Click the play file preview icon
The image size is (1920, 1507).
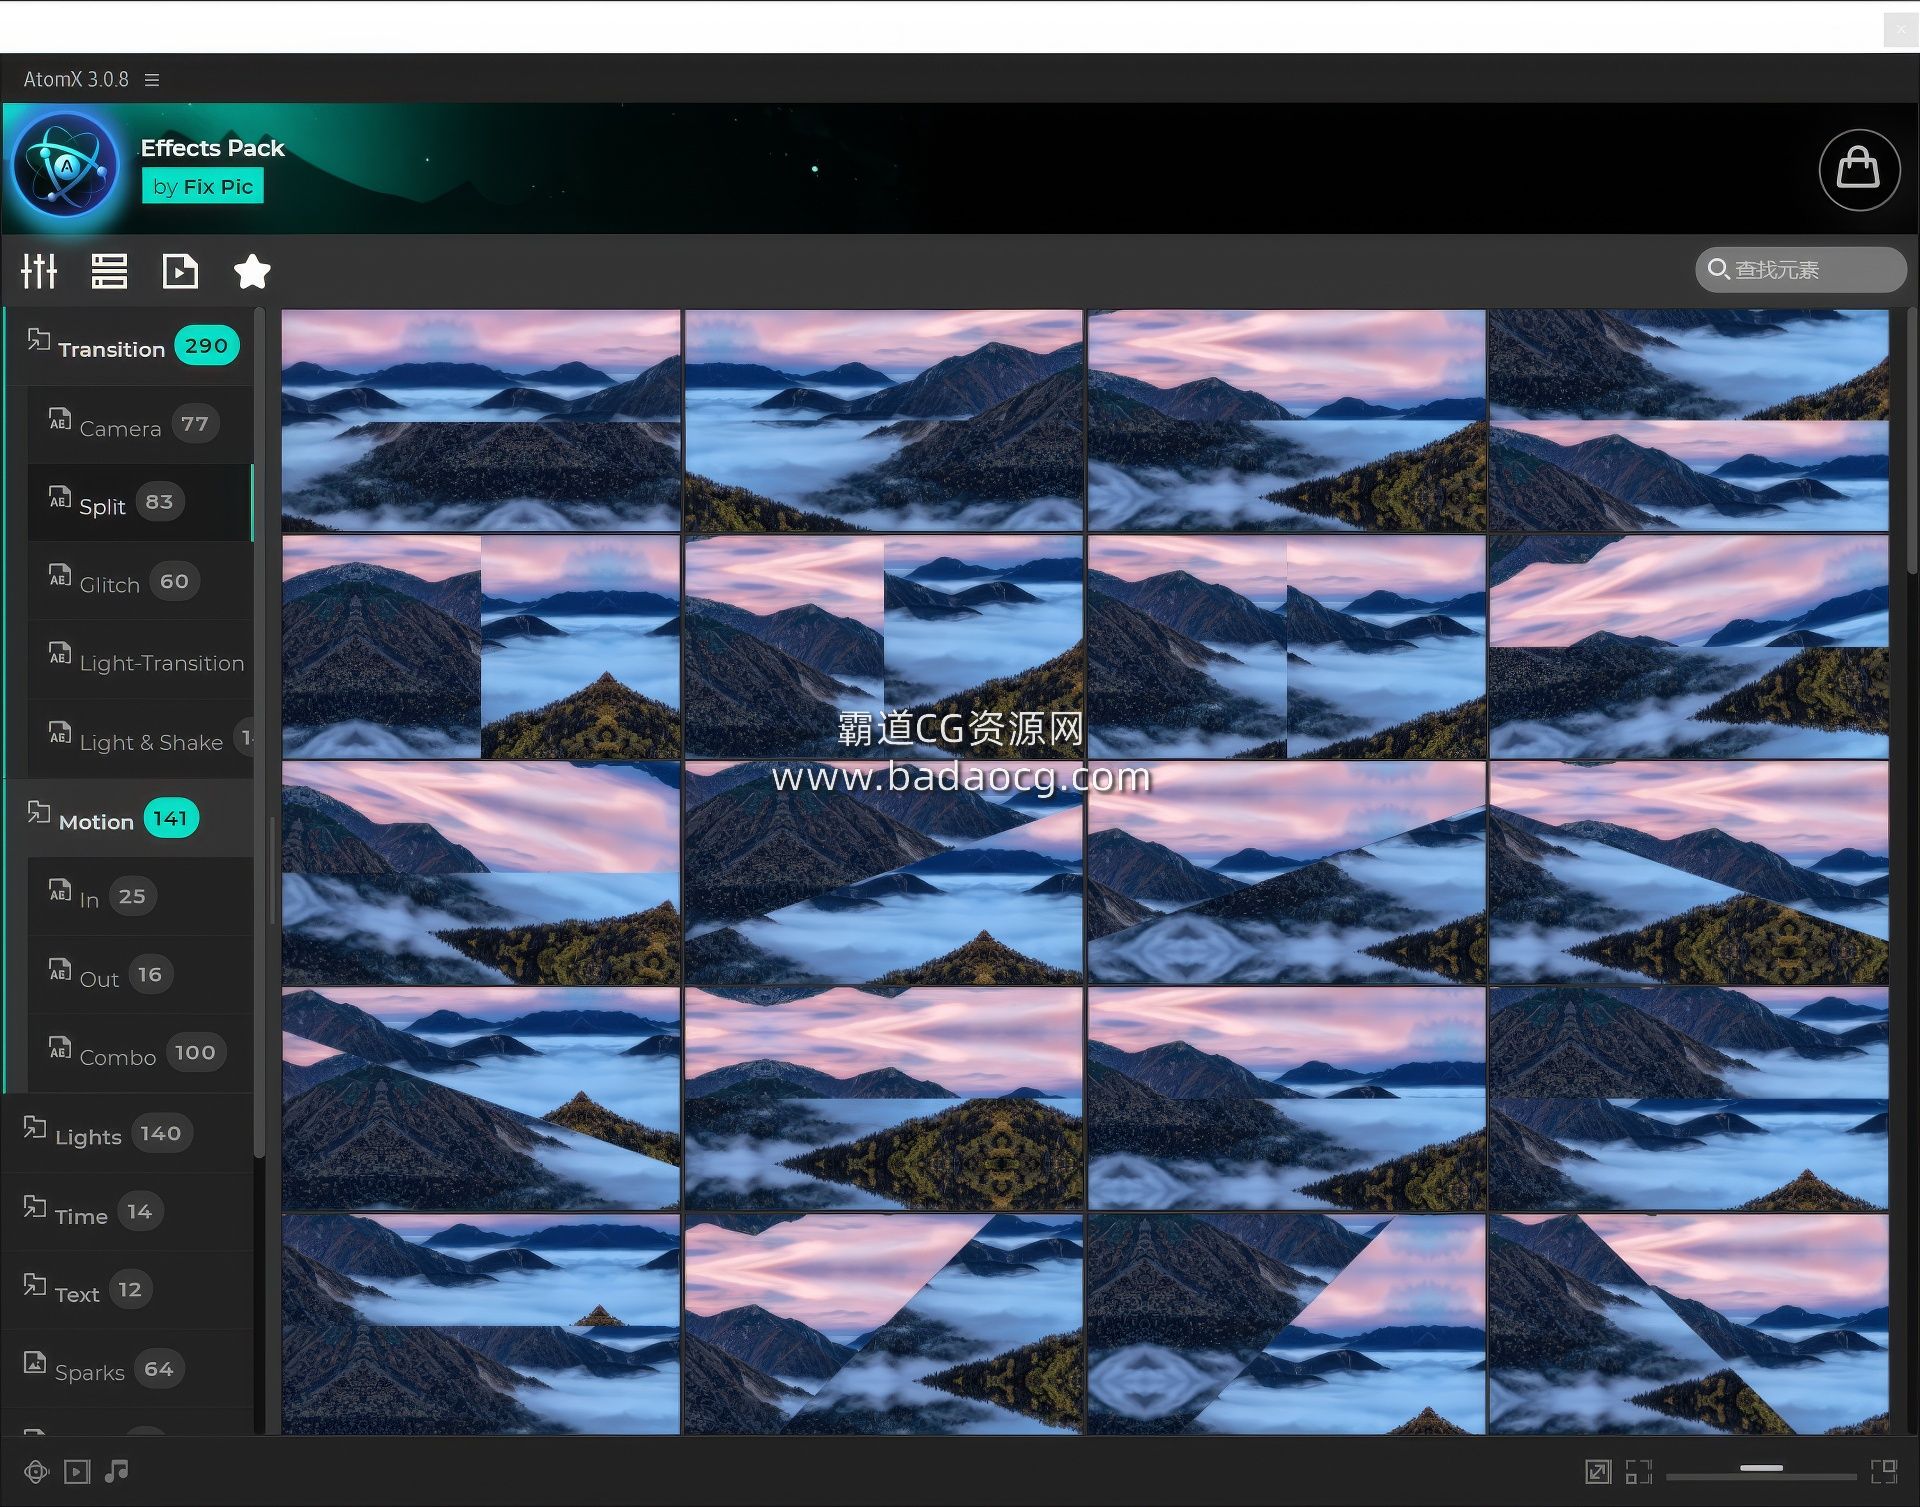click(180, 271)
